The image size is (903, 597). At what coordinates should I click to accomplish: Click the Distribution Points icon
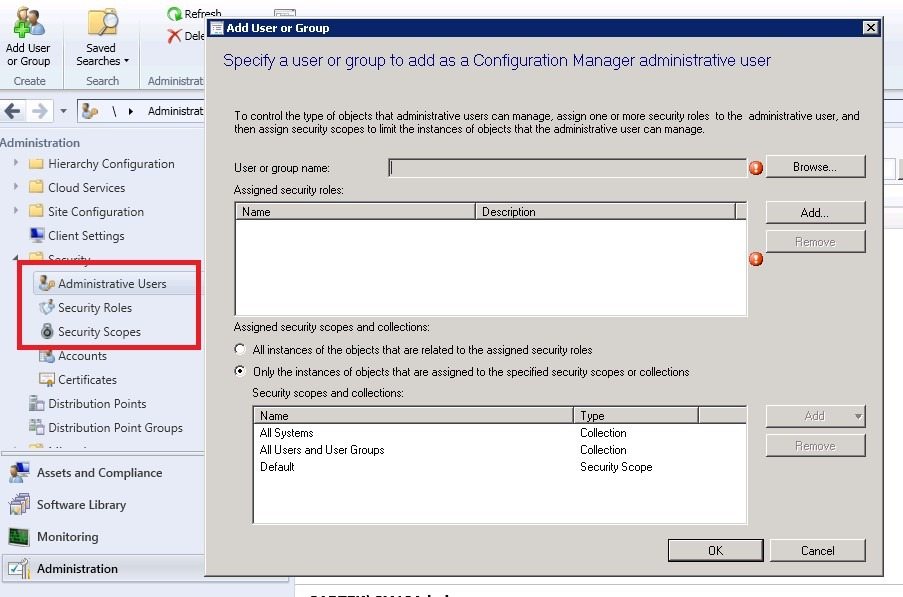(36, 403)
